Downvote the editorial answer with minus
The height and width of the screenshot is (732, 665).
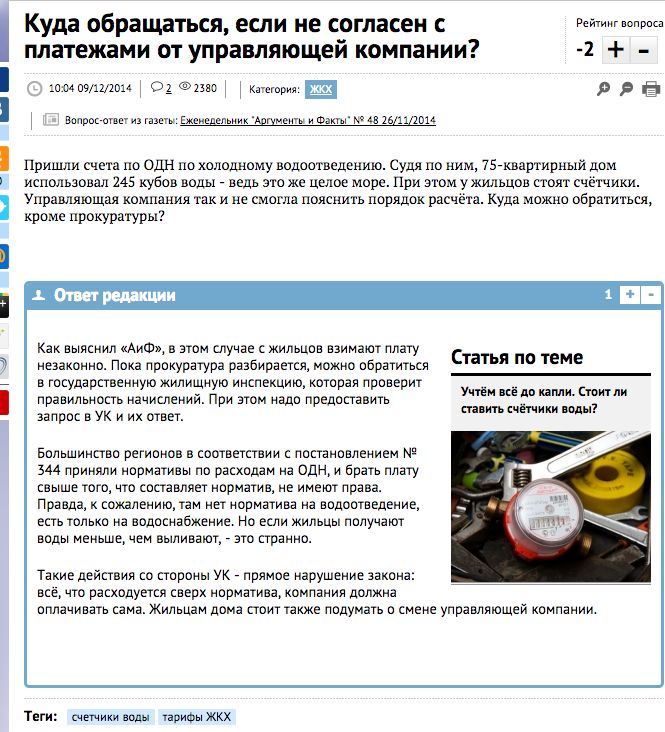(651, 295)
